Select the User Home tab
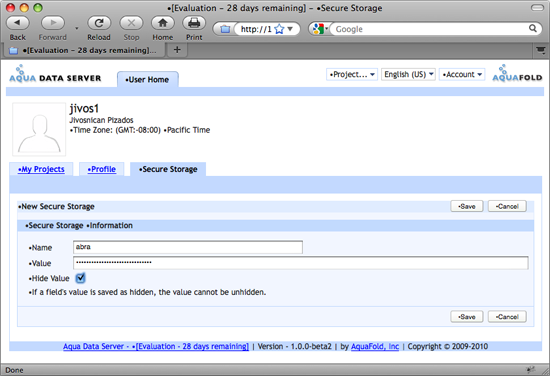This screenshot has height=376, width=550. pos(148,80)
